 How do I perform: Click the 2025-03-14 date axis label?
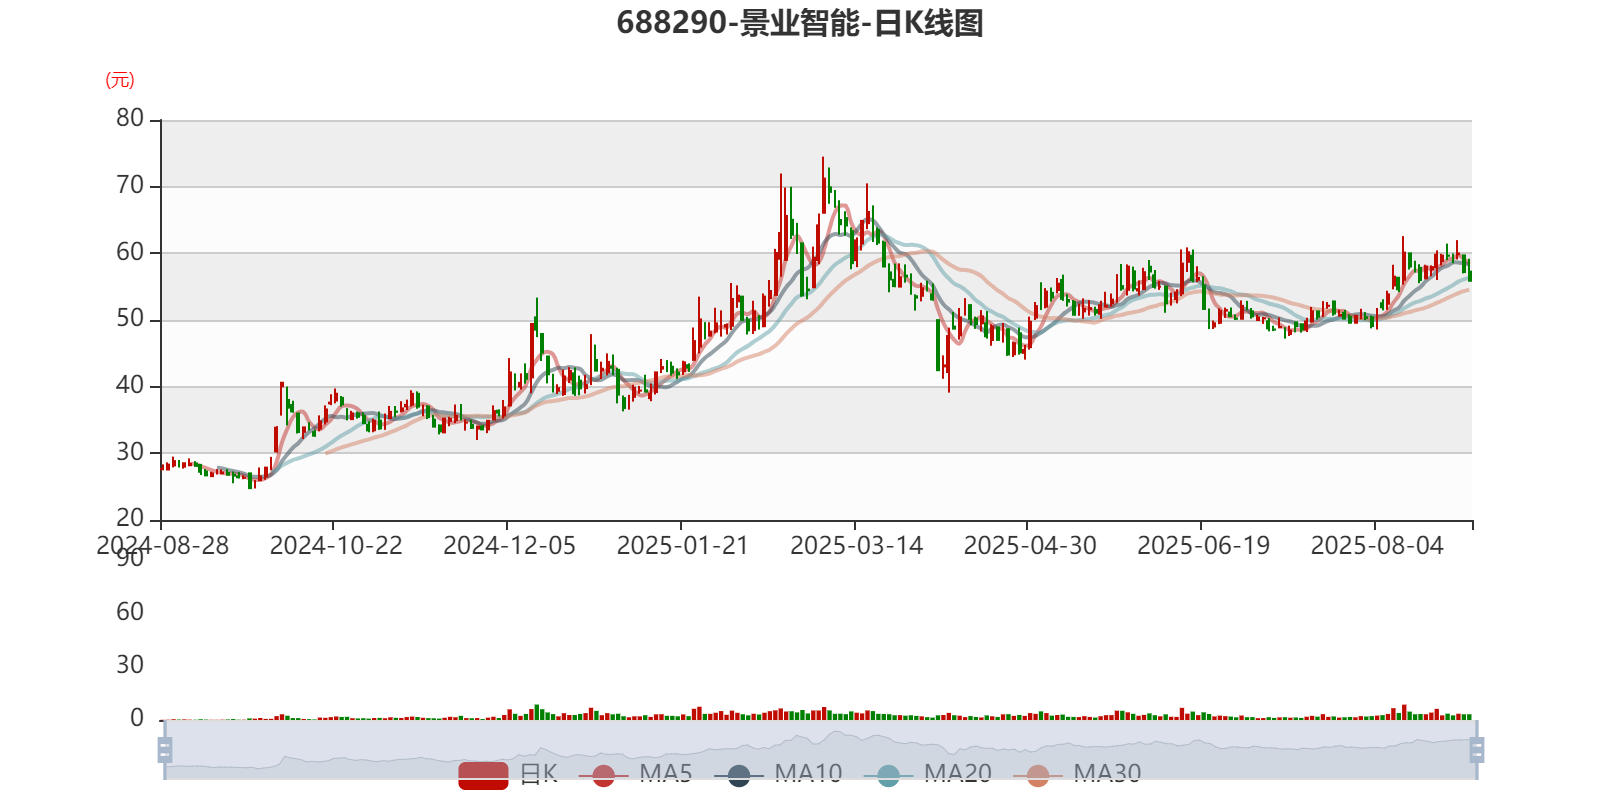(x=856, y=546)
